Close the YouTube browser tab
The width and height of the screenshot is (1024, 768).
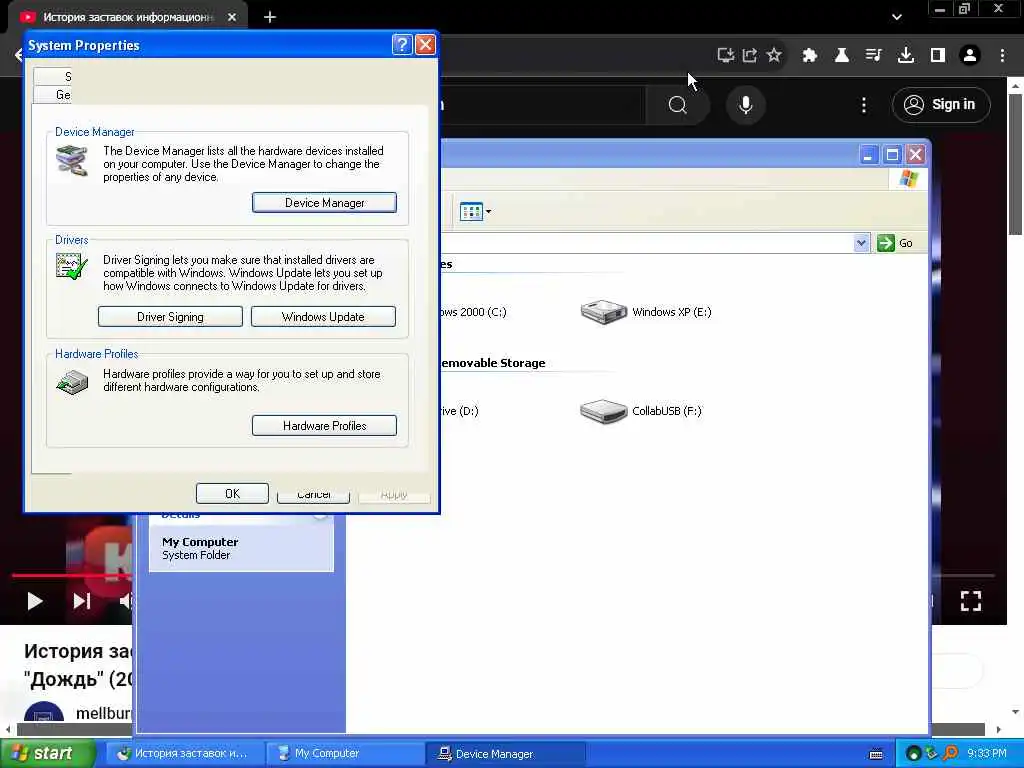(232, 17)
